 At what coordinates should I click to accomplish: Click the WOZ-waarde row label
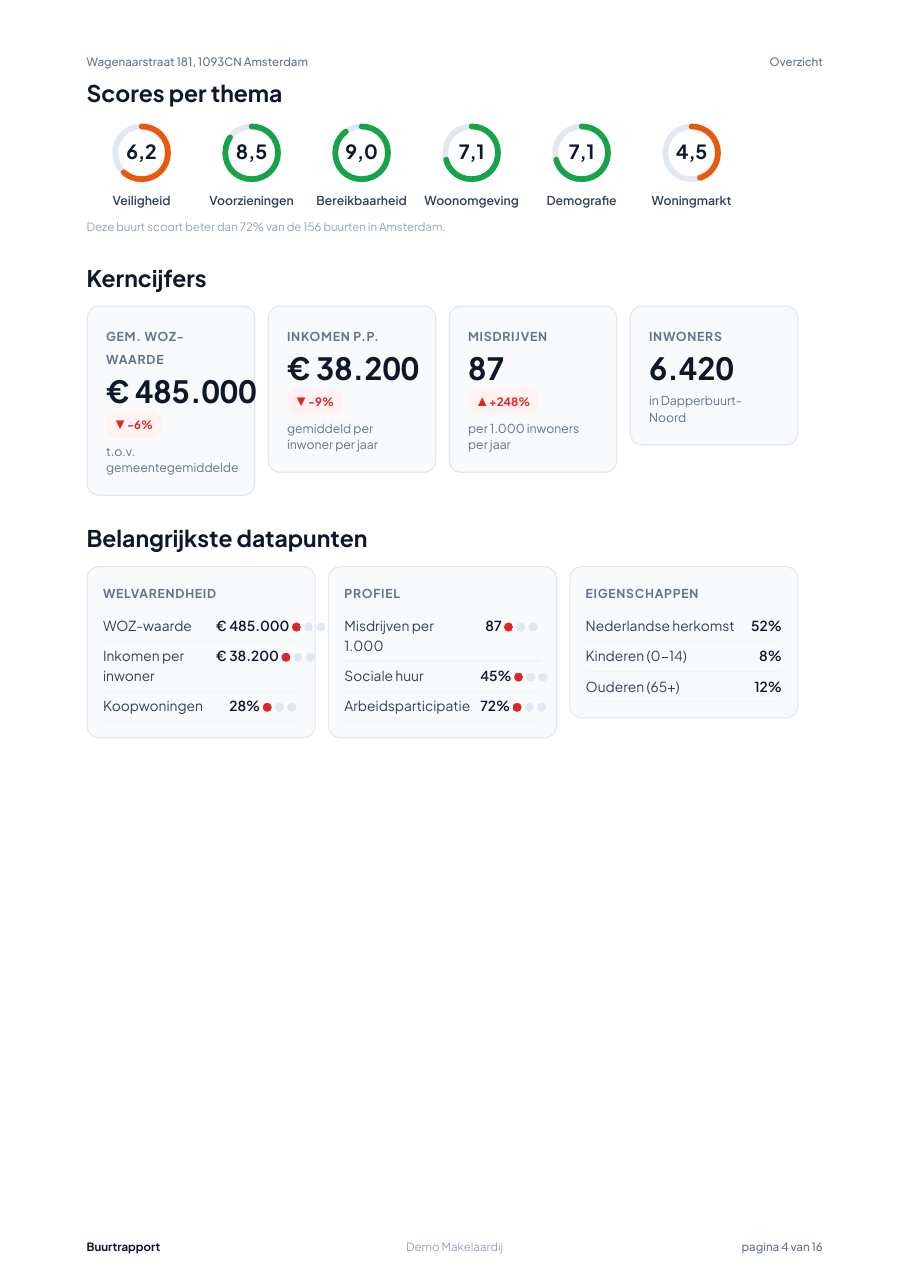147,626
